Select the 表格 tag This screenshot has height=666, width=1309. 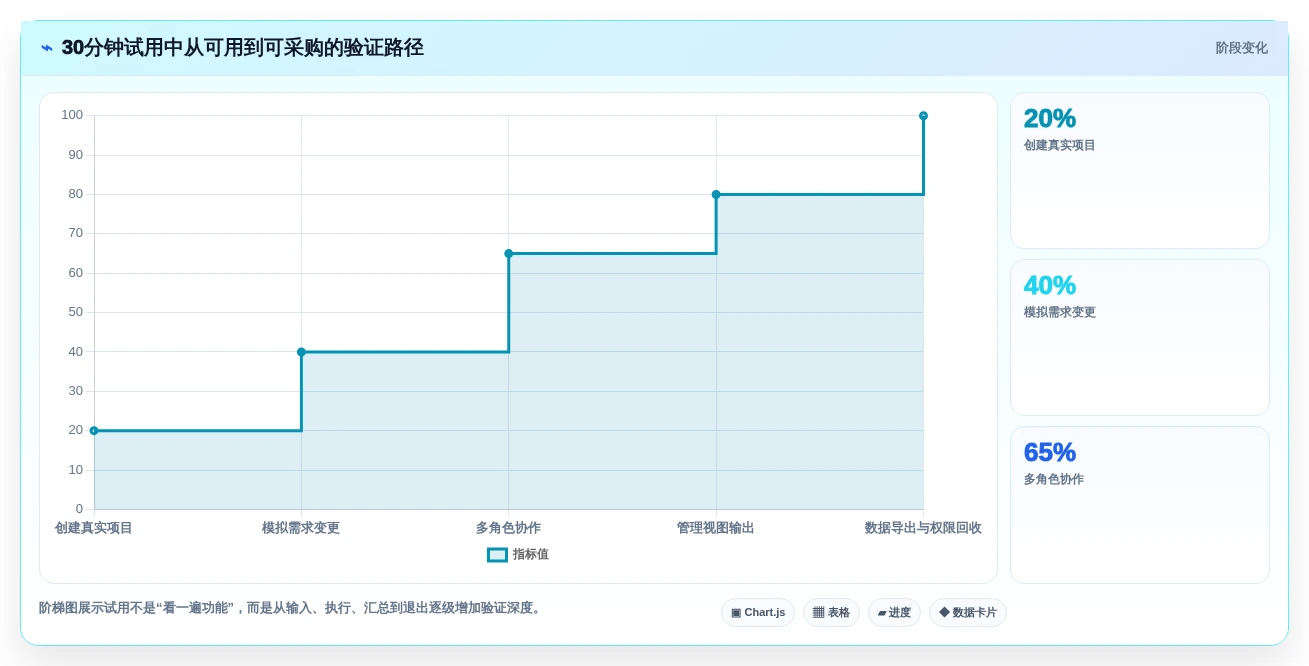(831, 613)
